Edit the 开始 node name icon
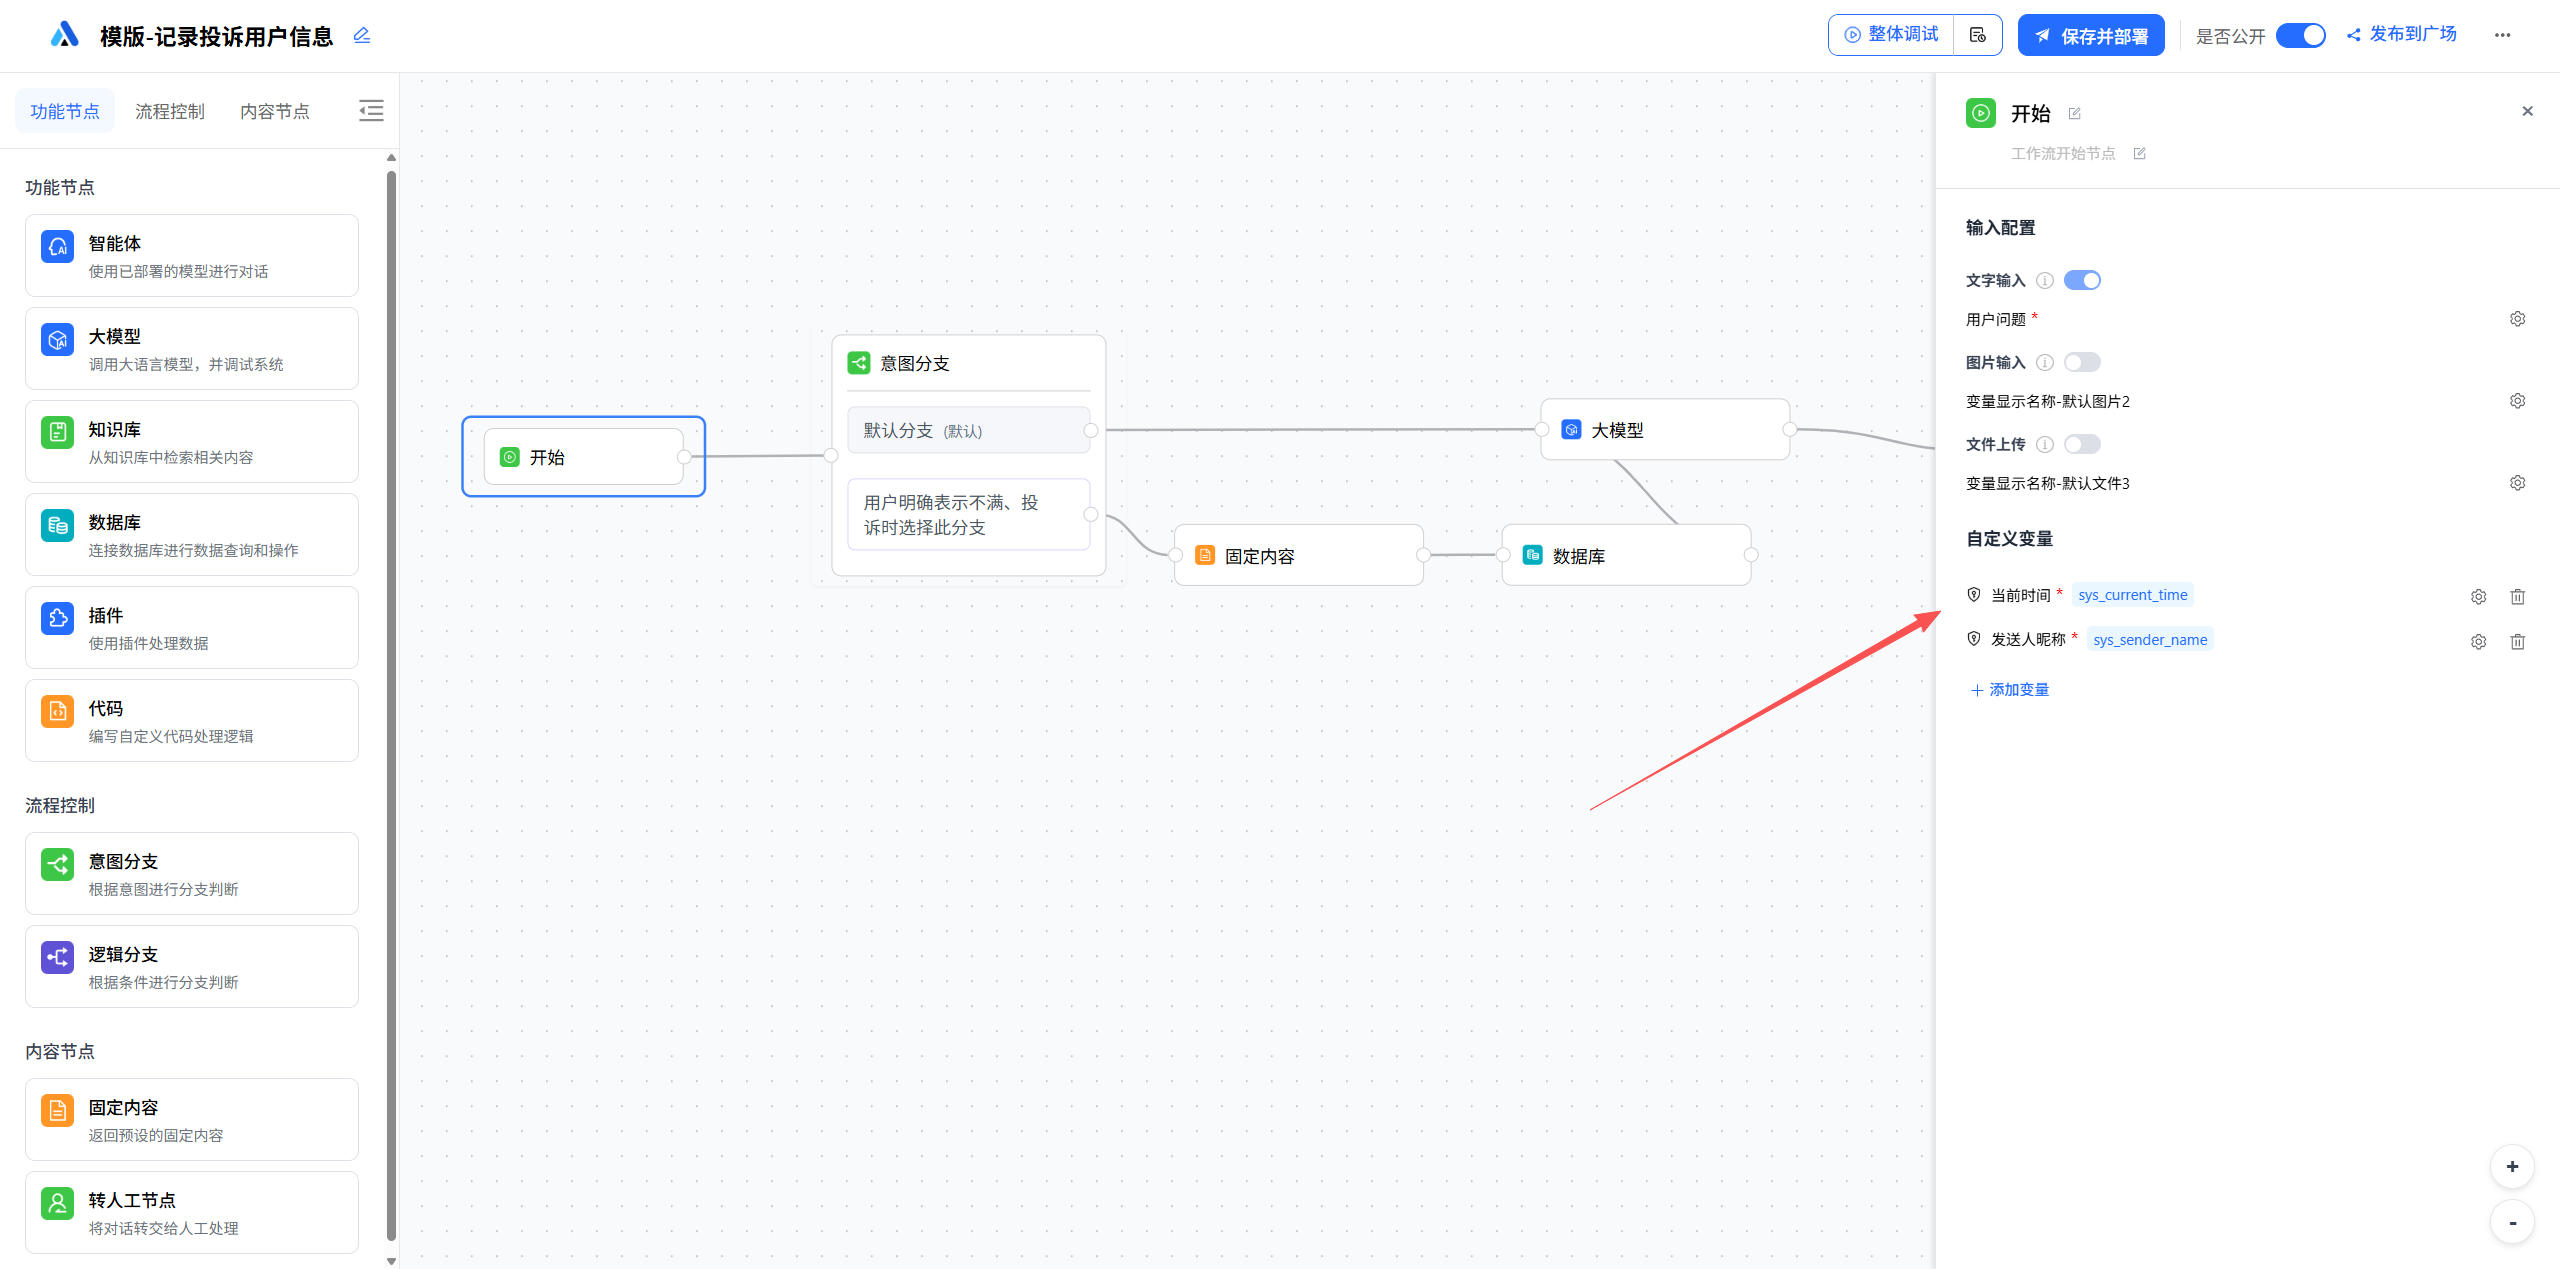 click(x=2074, y=114)
